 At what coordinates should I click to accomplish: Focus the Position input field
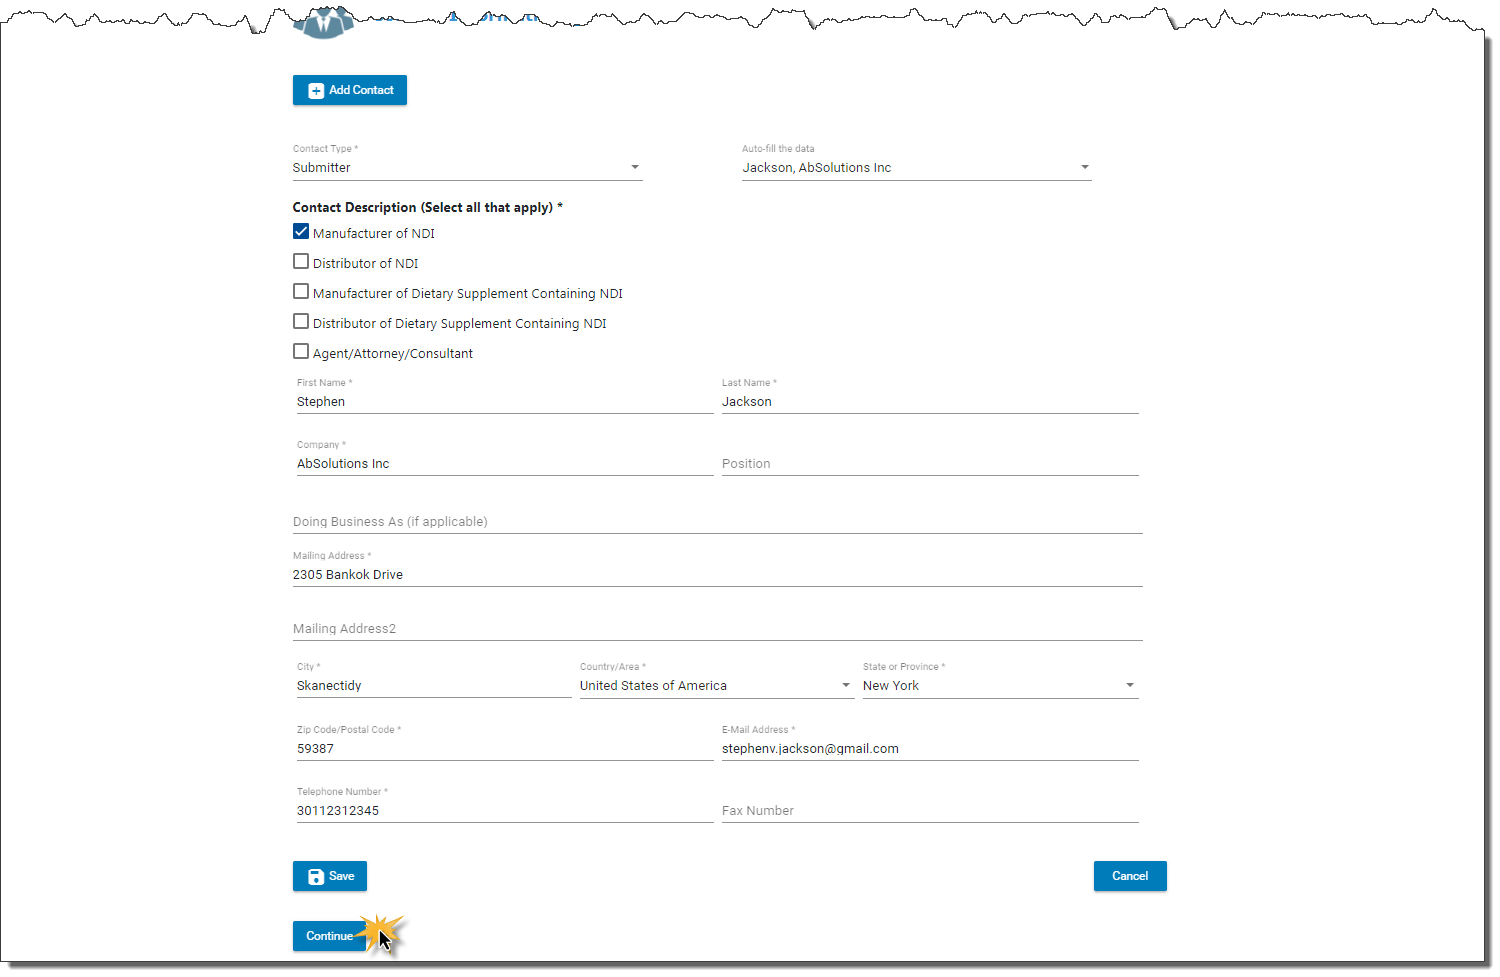pos(929,464)
